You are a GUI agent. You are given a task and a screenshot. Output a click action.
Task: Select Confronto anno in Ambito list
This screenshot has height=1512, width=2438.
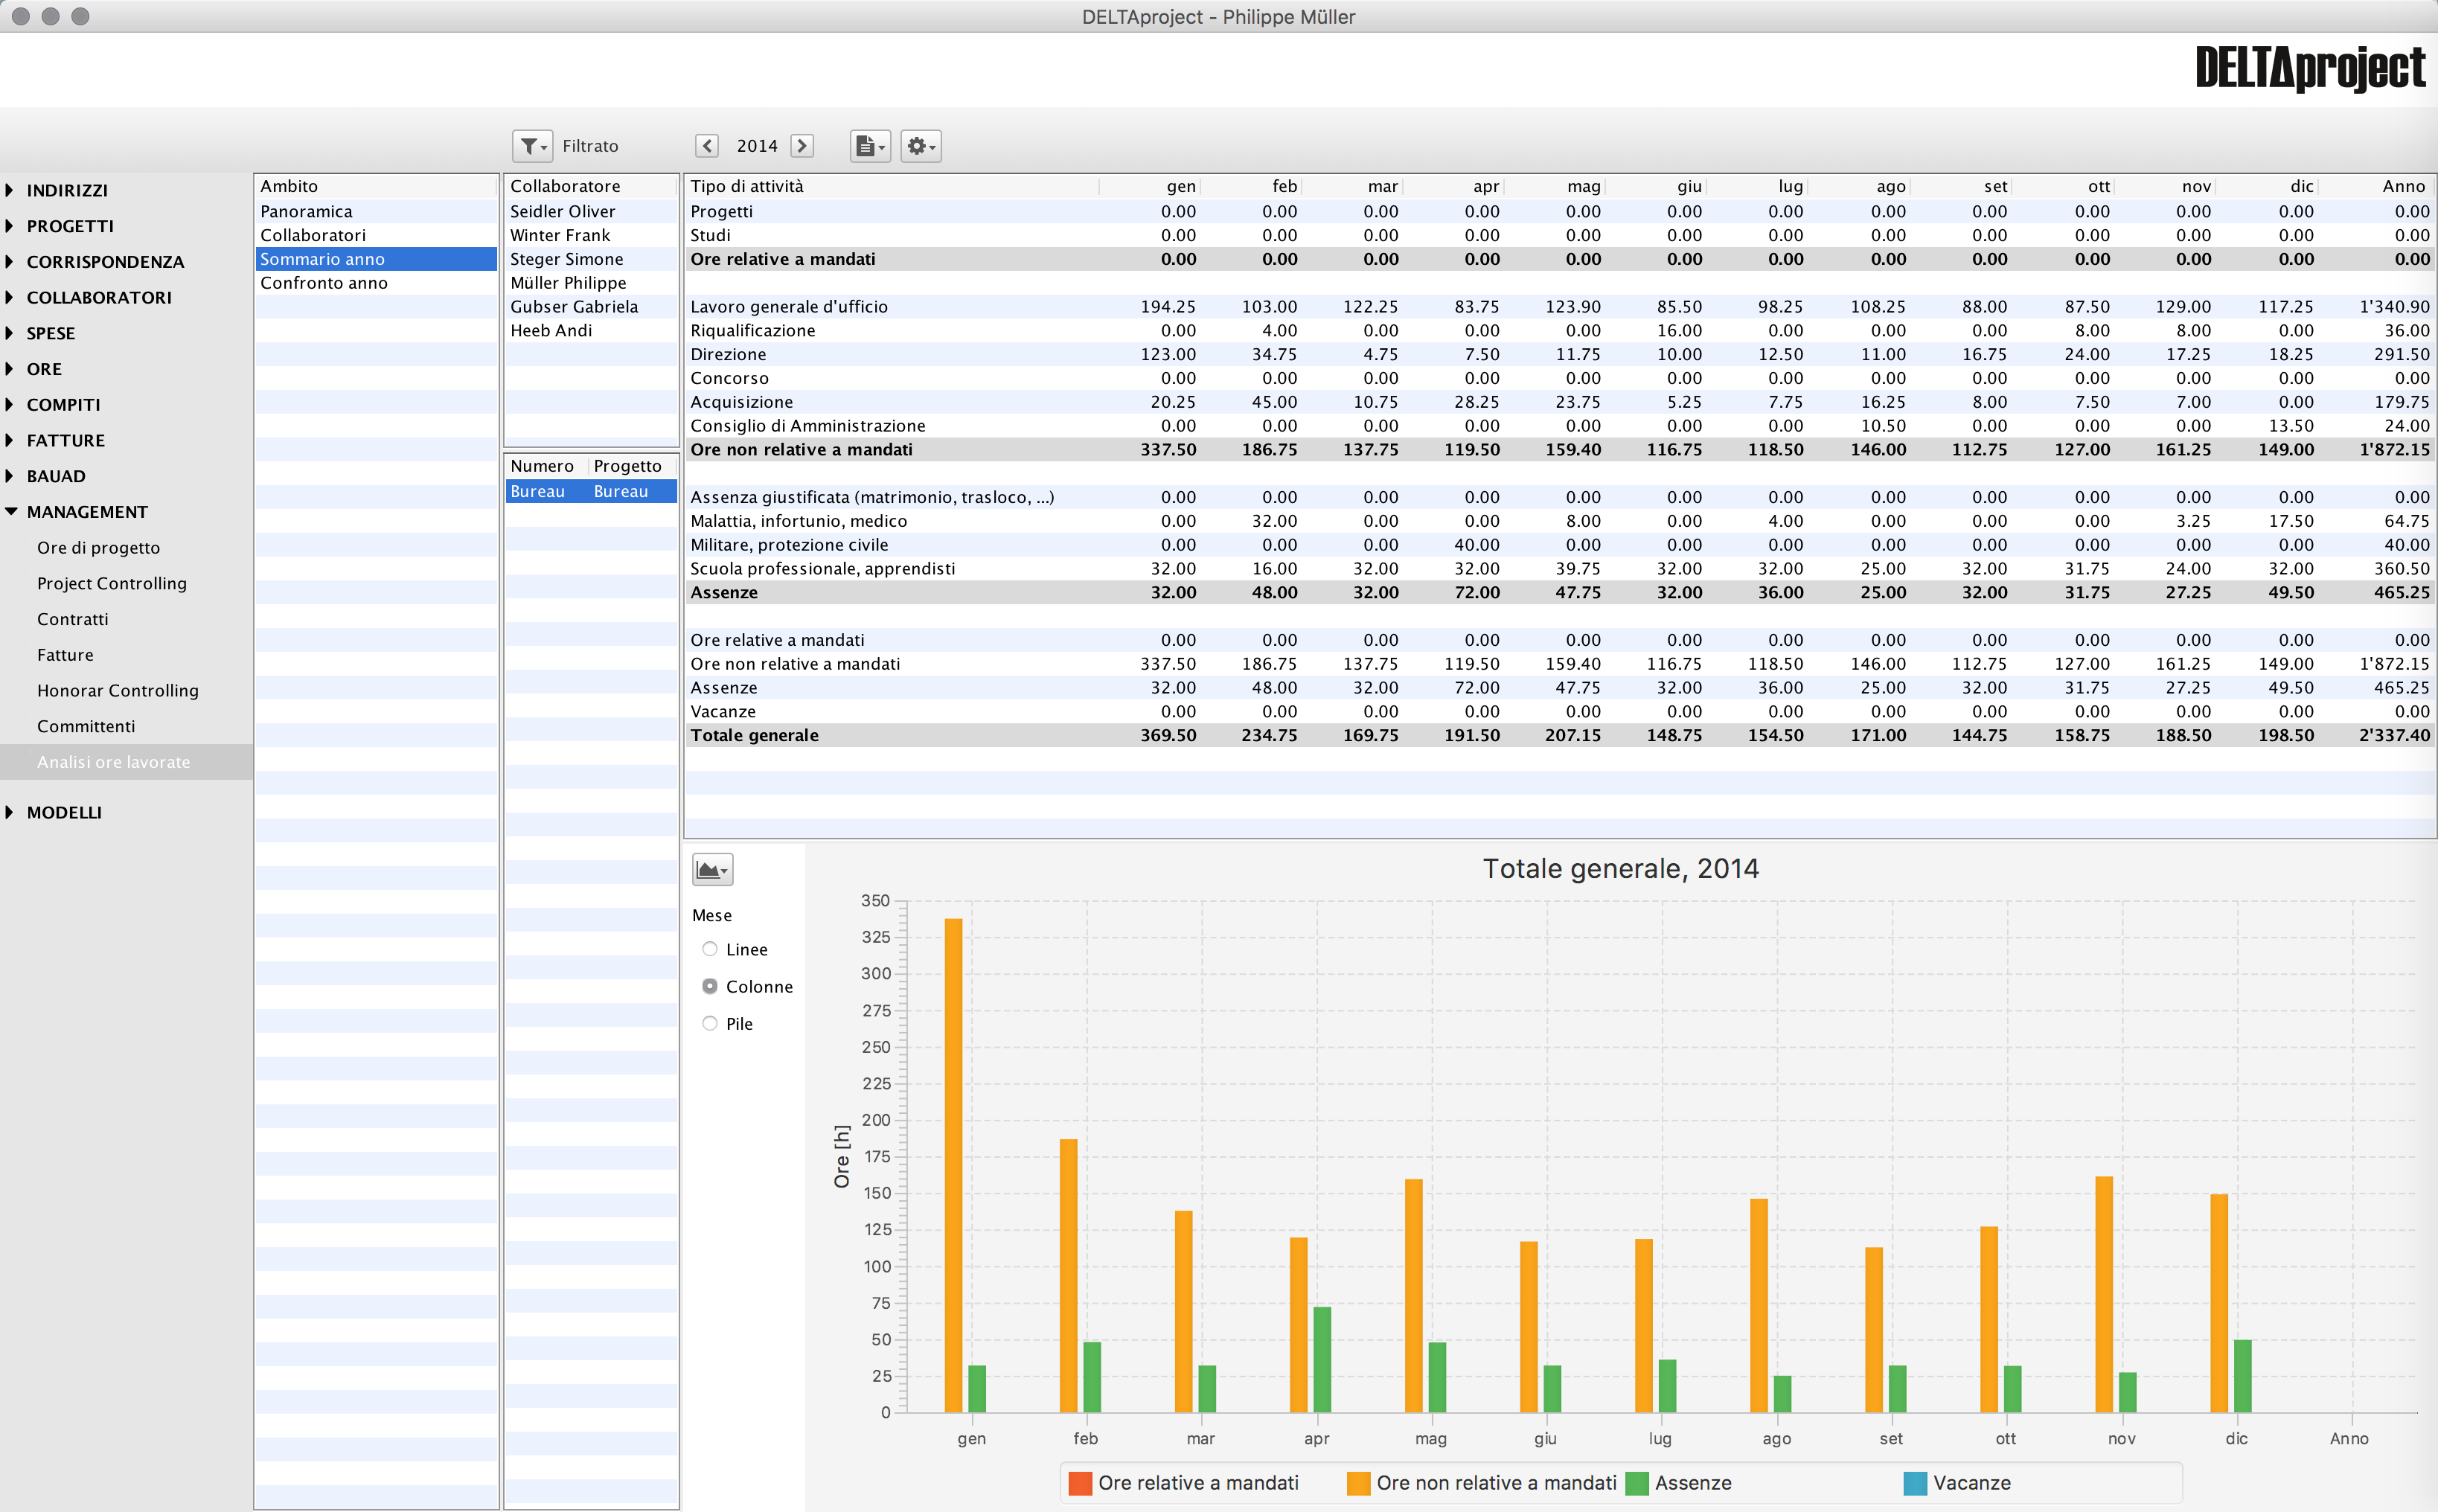click(376, 283)
